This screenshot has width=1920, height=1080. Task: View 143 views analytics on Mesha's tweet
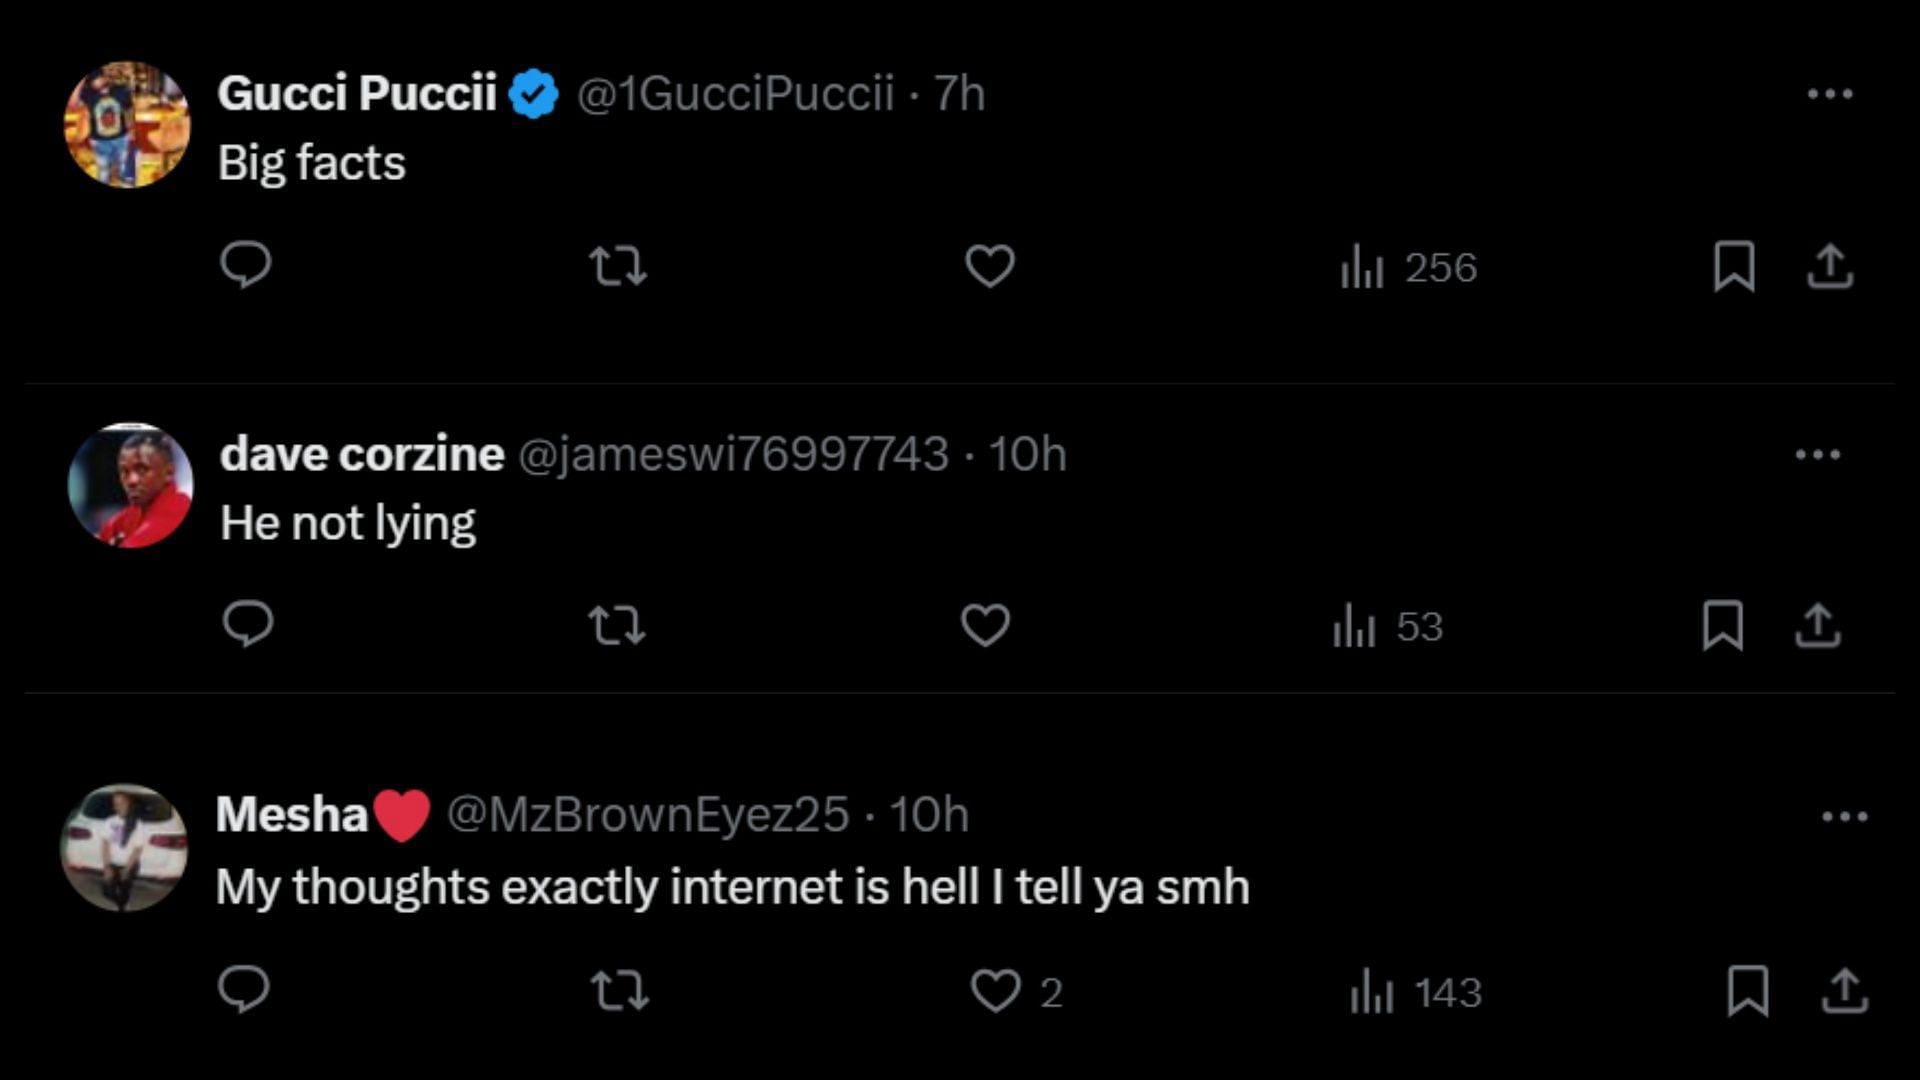coord(1415,993)
